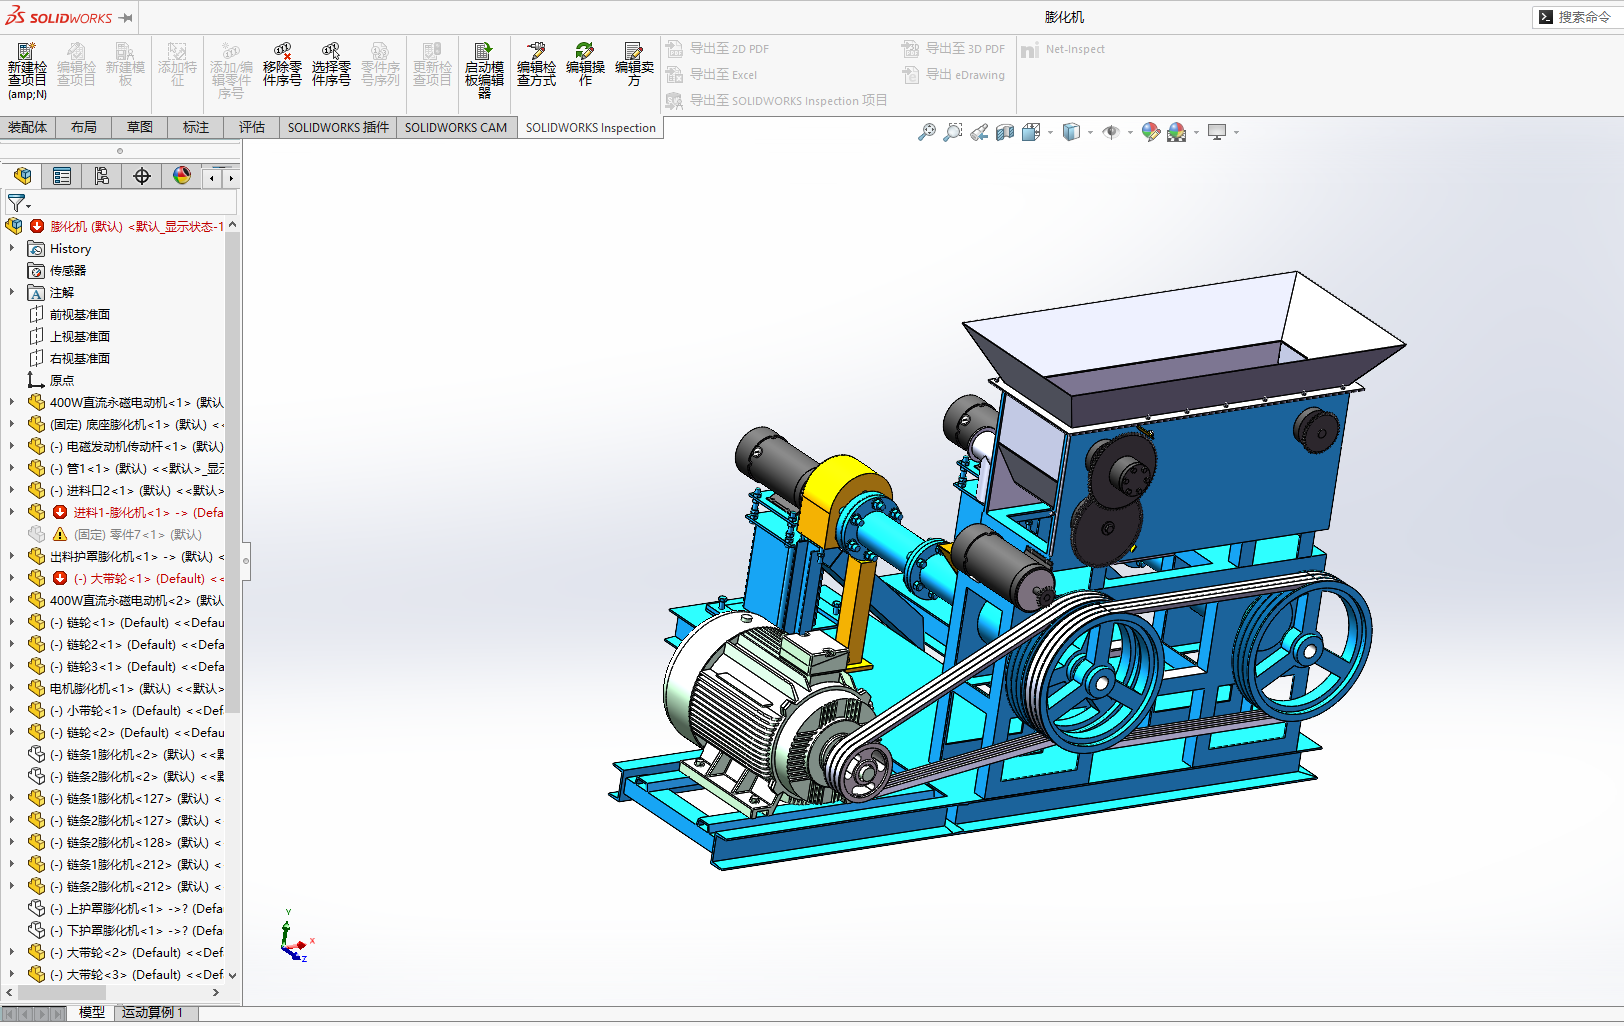This screenshot has width=1624, height=1026.
Task: Click Apply Scene icon
Action: [x=1177, y=132]
